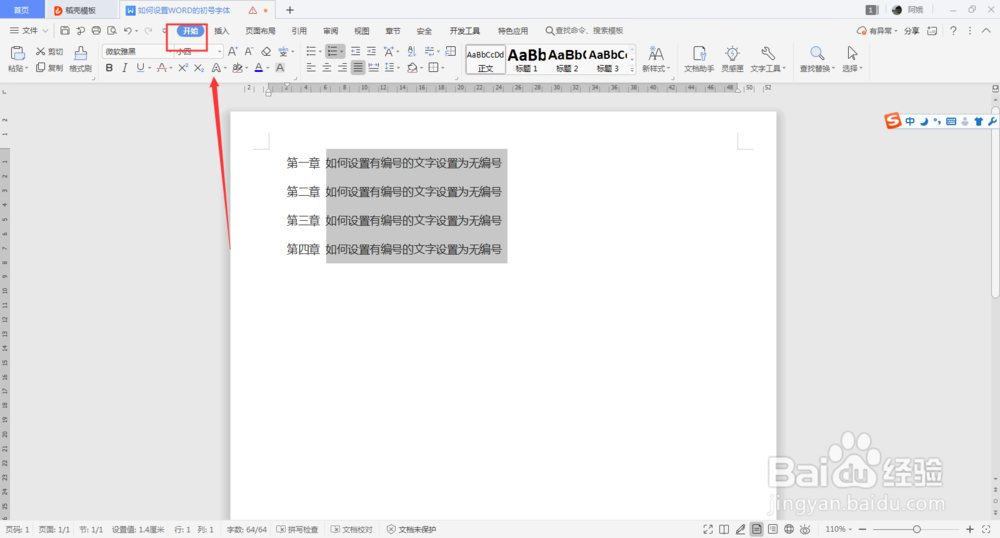Right-align text using the paragraph icon
1000x538 pixels.
coord(342,68)
